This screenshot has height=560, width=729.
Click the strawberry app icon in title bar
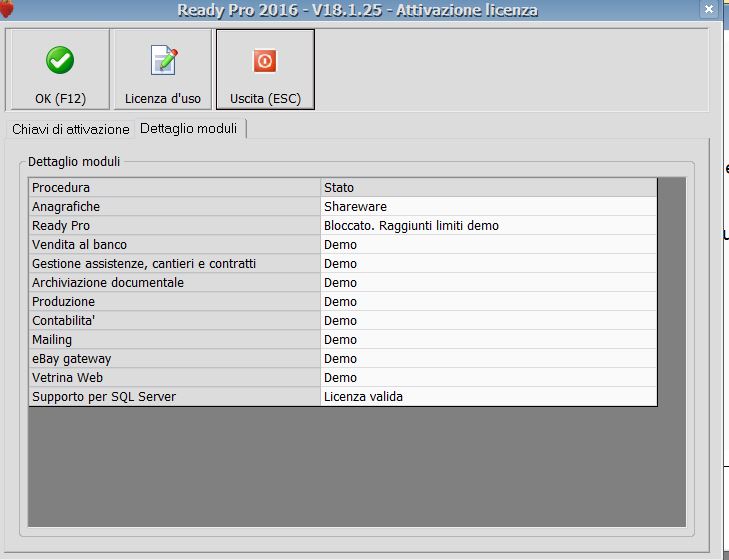(7, 9)
